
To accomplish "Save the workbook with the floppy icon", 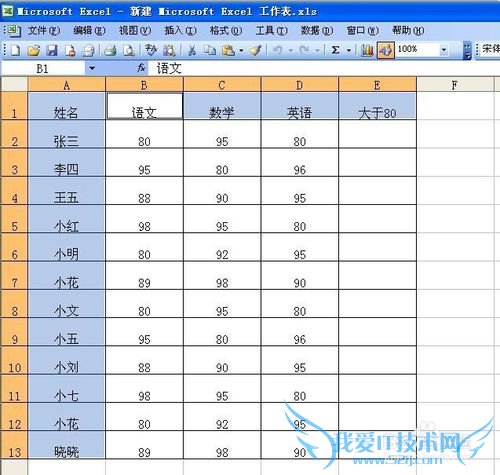I will pyautogui.click(x=52, y=50).
